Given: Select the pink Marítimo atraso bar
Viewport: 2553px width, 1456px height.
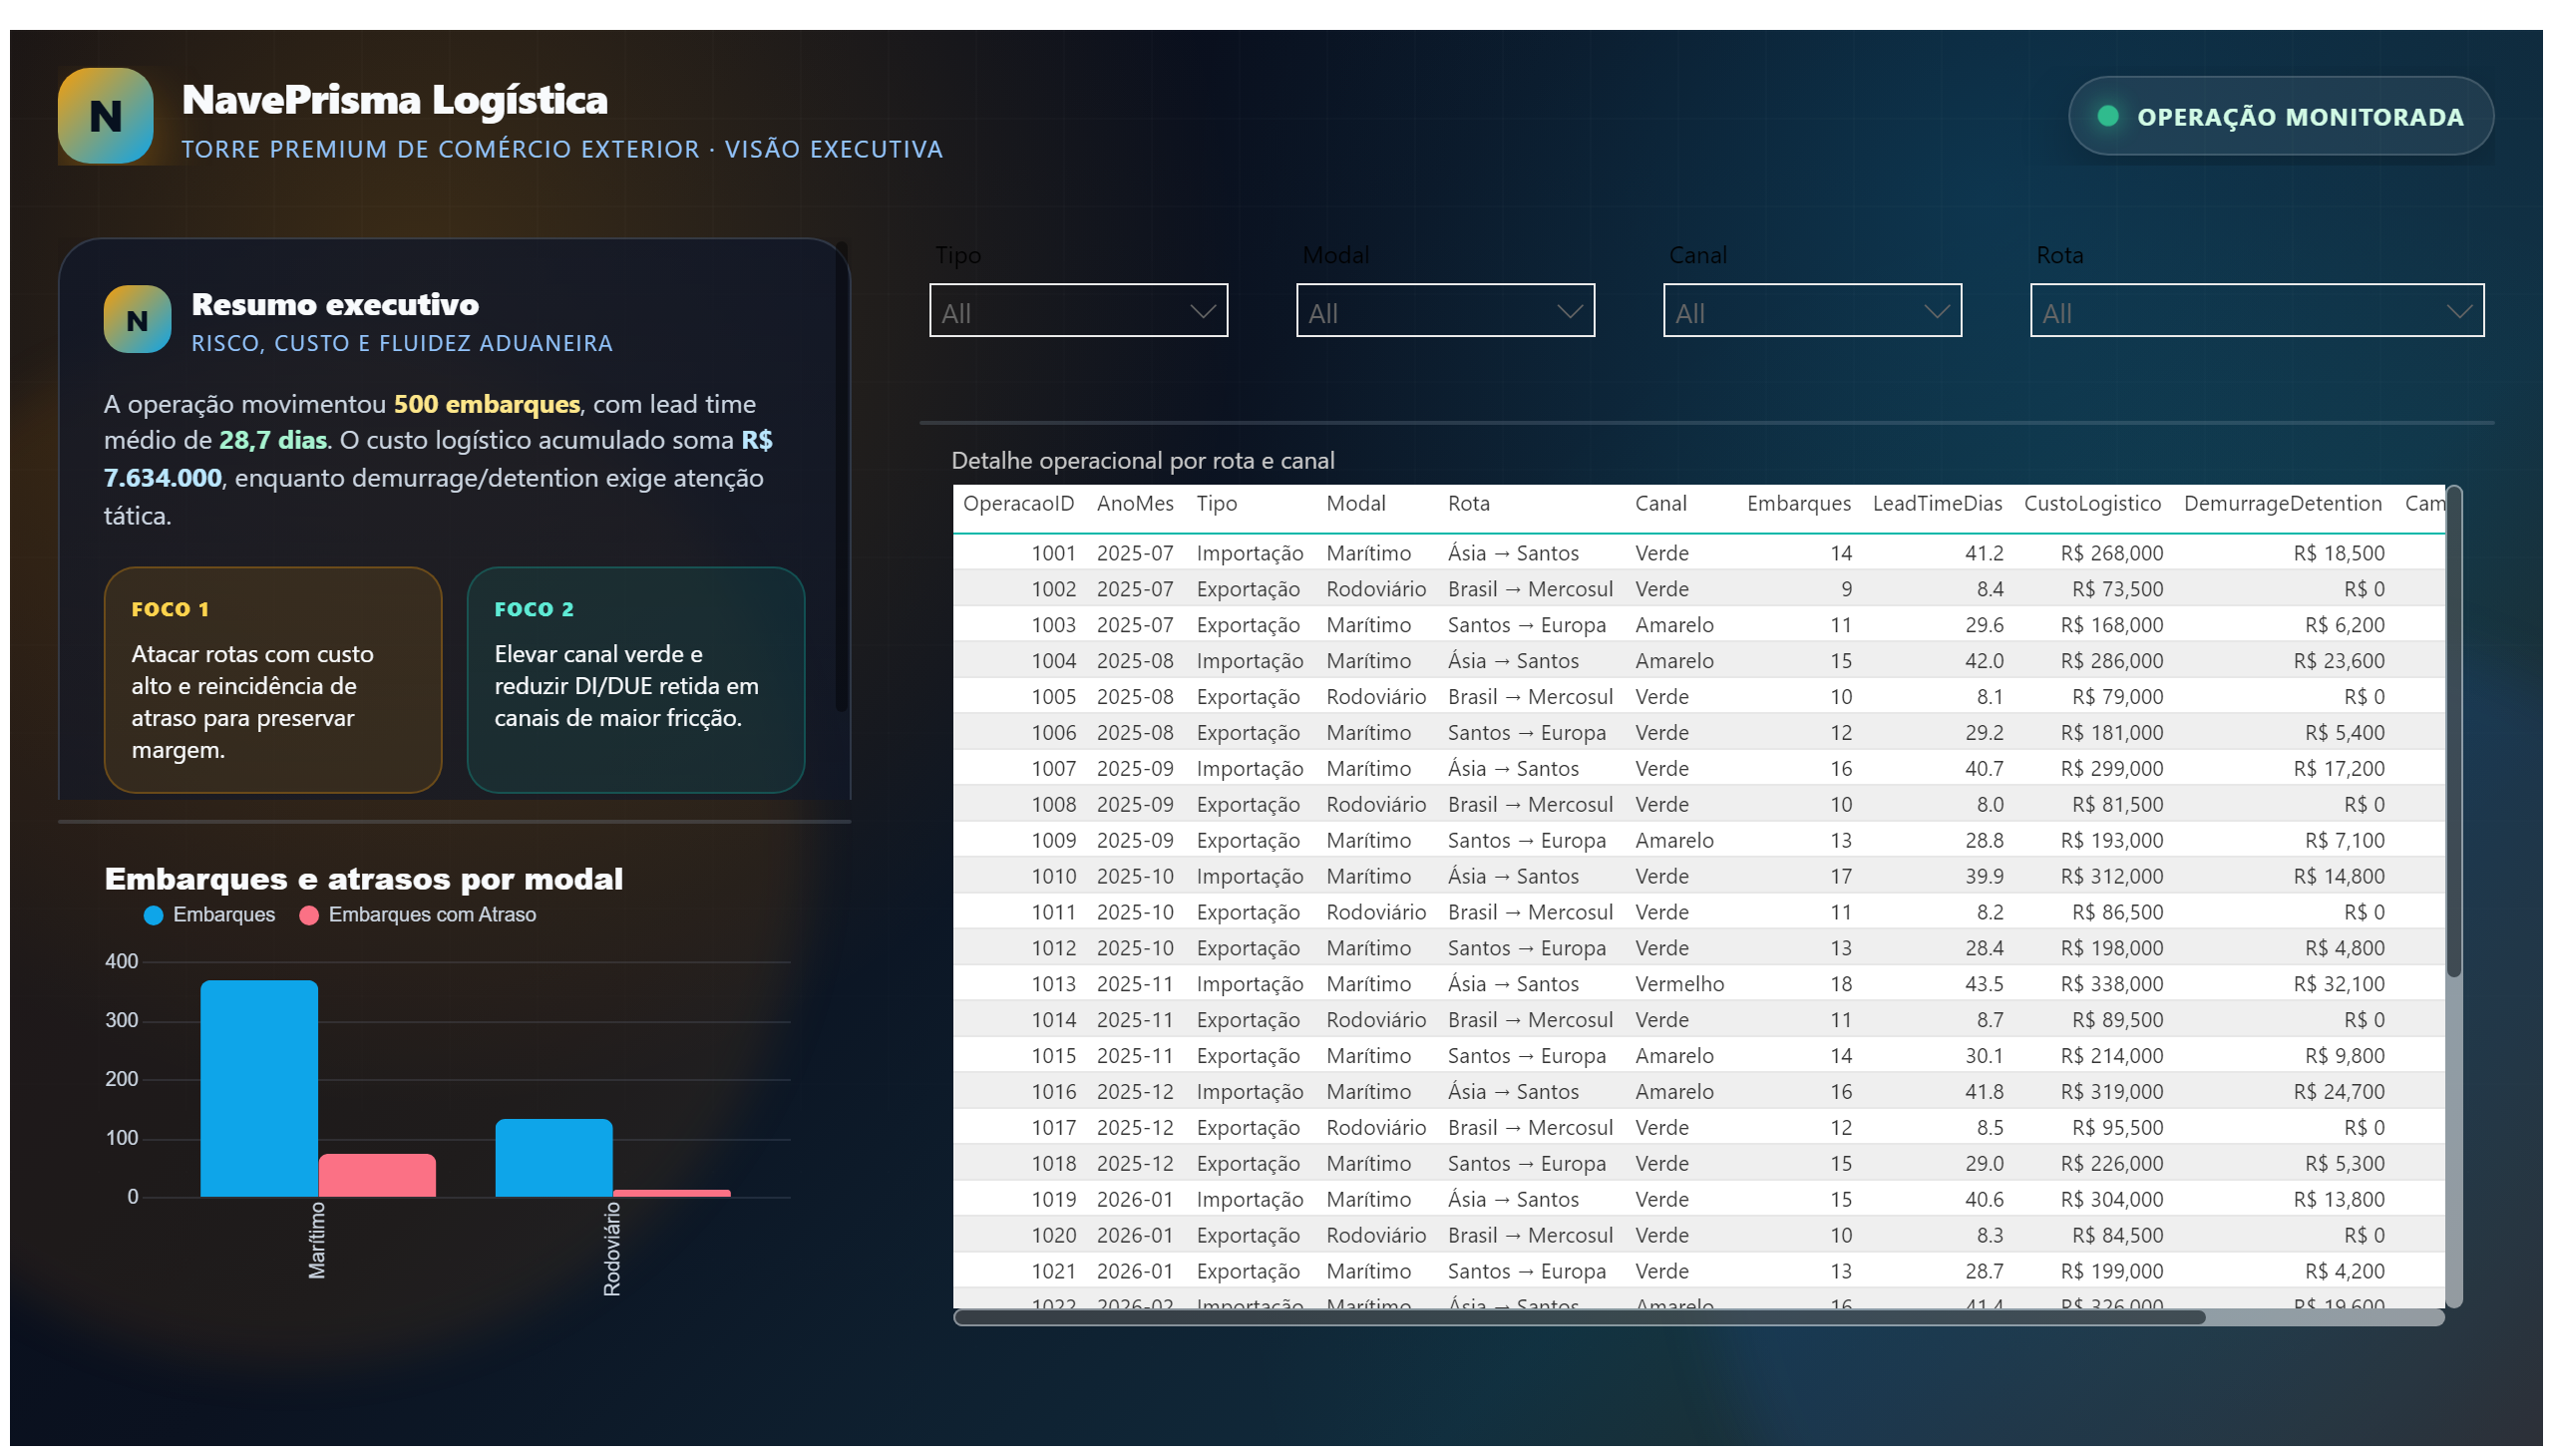Looking at the screenshot, I should pyautogui.click(x=377, y=1176).
